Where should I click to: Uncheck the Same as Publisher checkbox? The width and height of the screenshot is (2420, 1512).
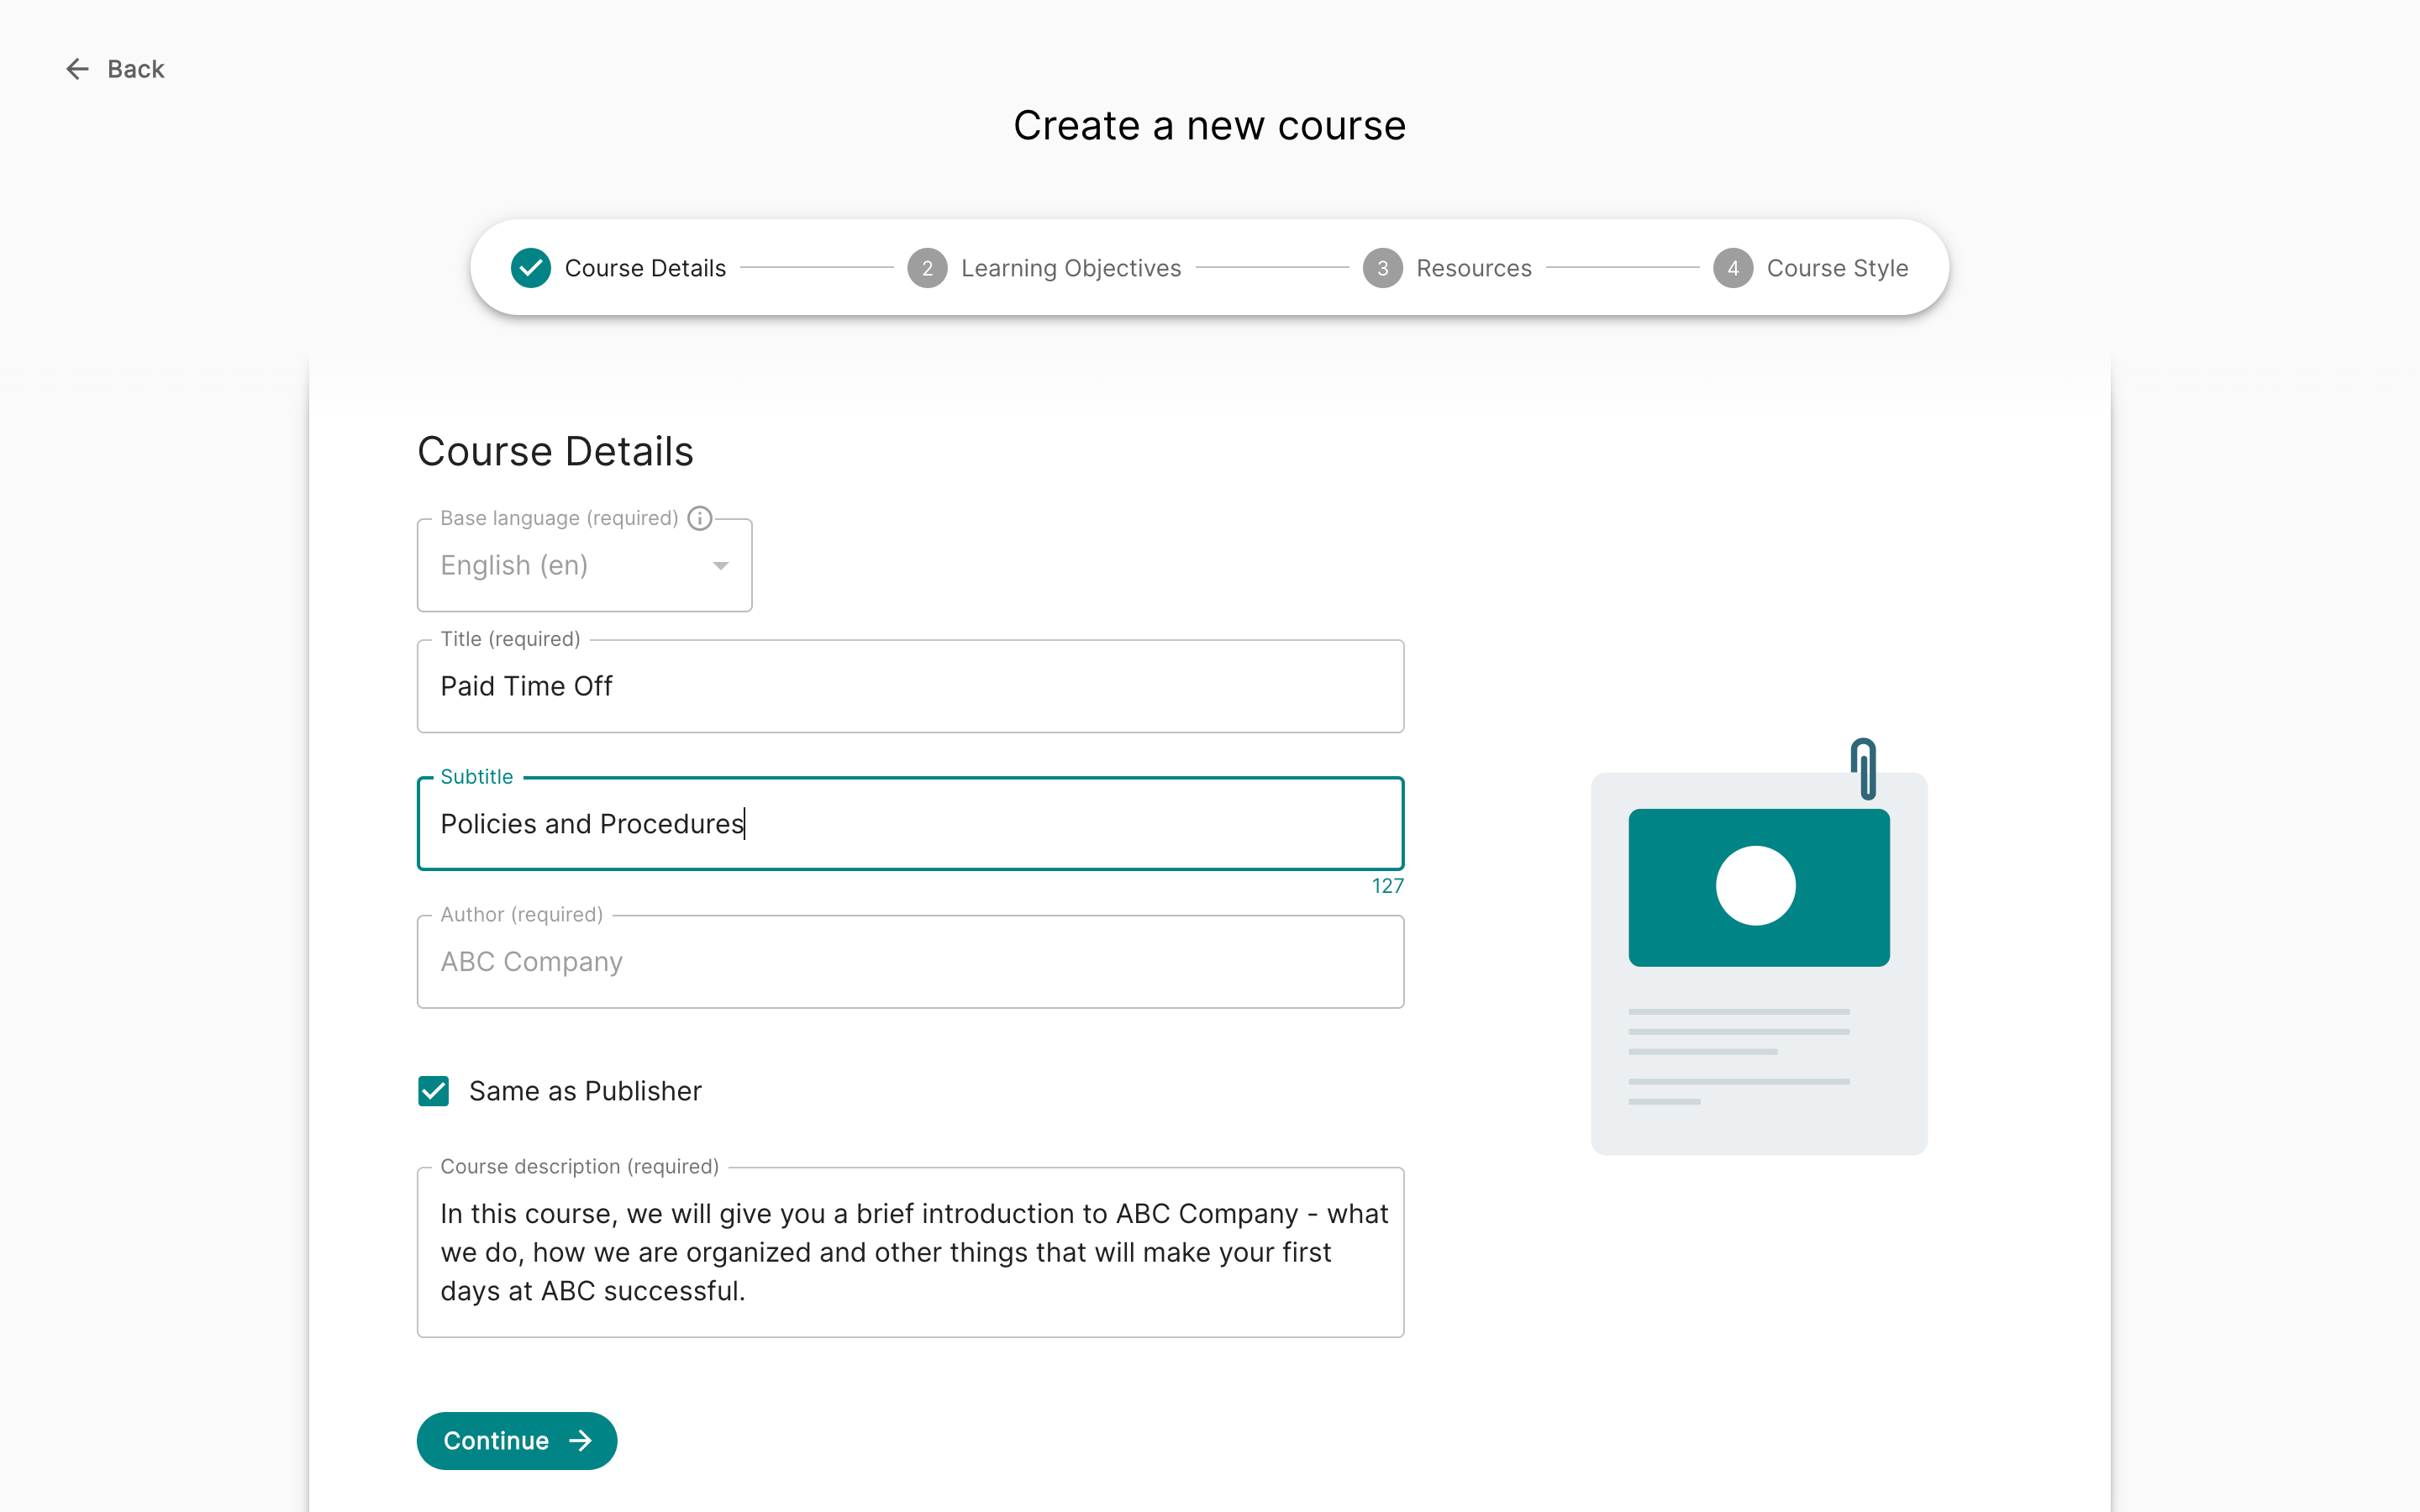(433, 1091)
